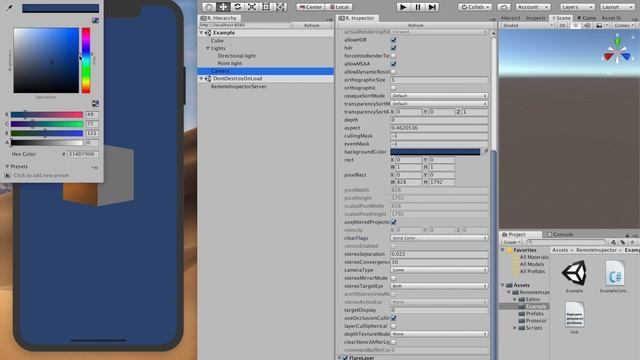640x360 pixels.
Task: Collapse the Presets section
Action: click(x=7, y=167)
